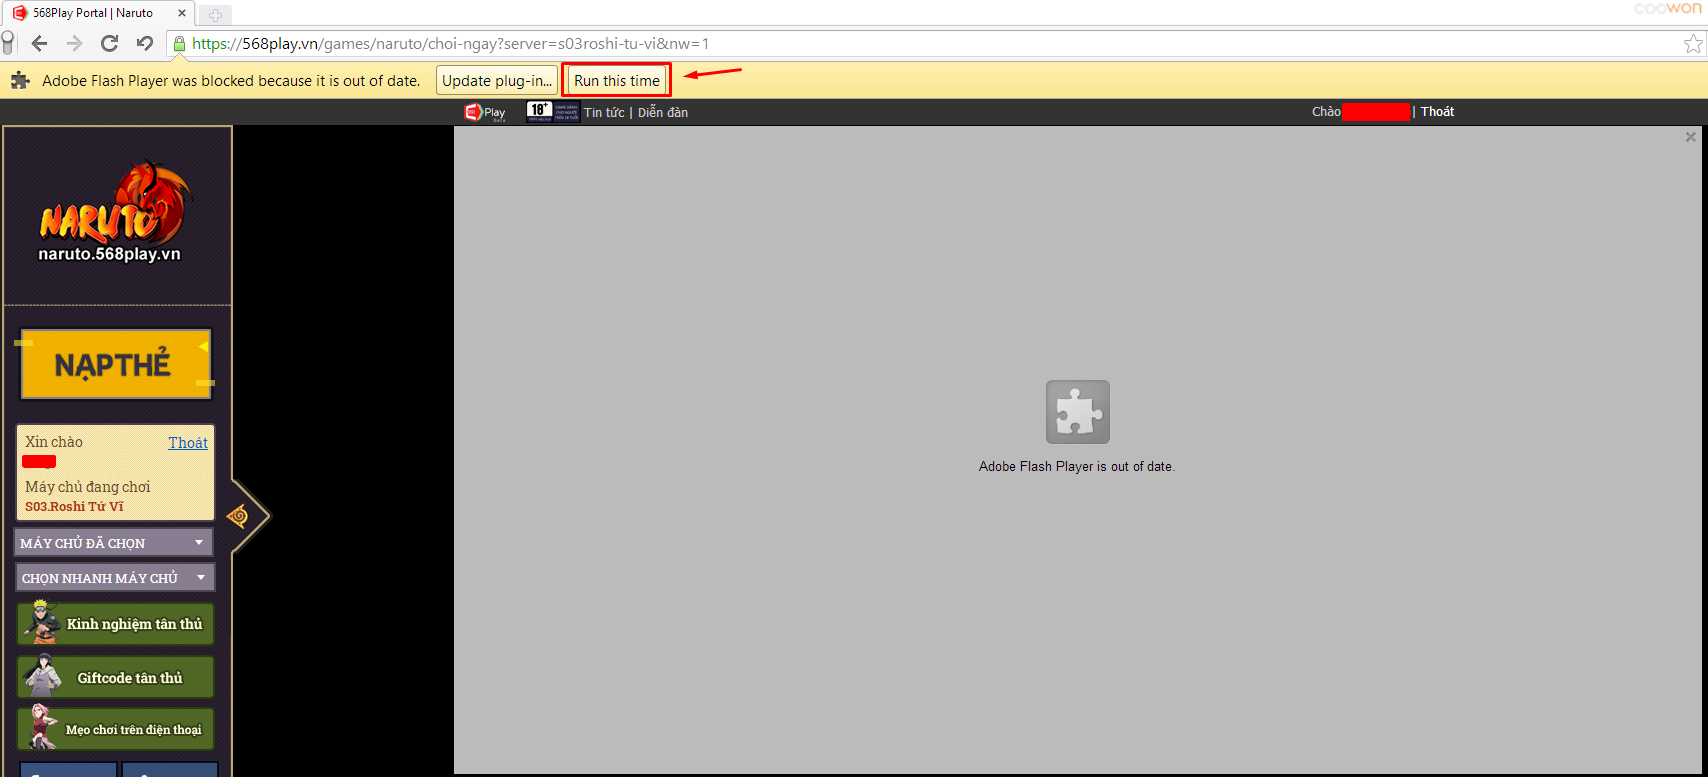Screen dimensions: 1708x777
Task: Close the 568Play Portal tab
Action: (x=181, y=13)
